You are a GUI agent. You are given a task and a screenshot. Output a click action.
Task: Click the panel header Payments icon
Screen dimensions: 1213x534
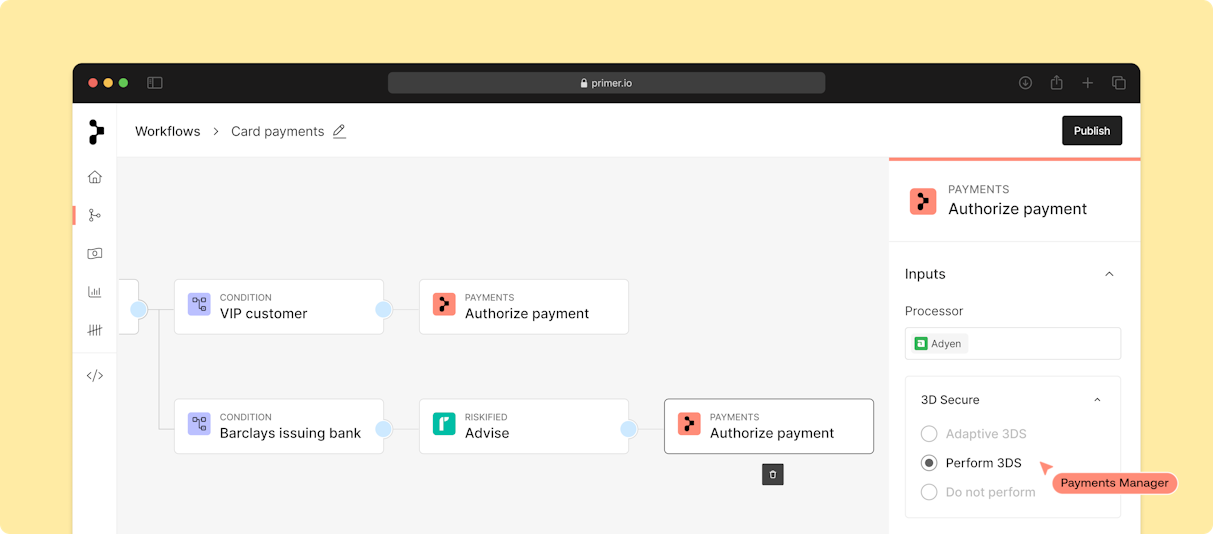coord(923,201)
